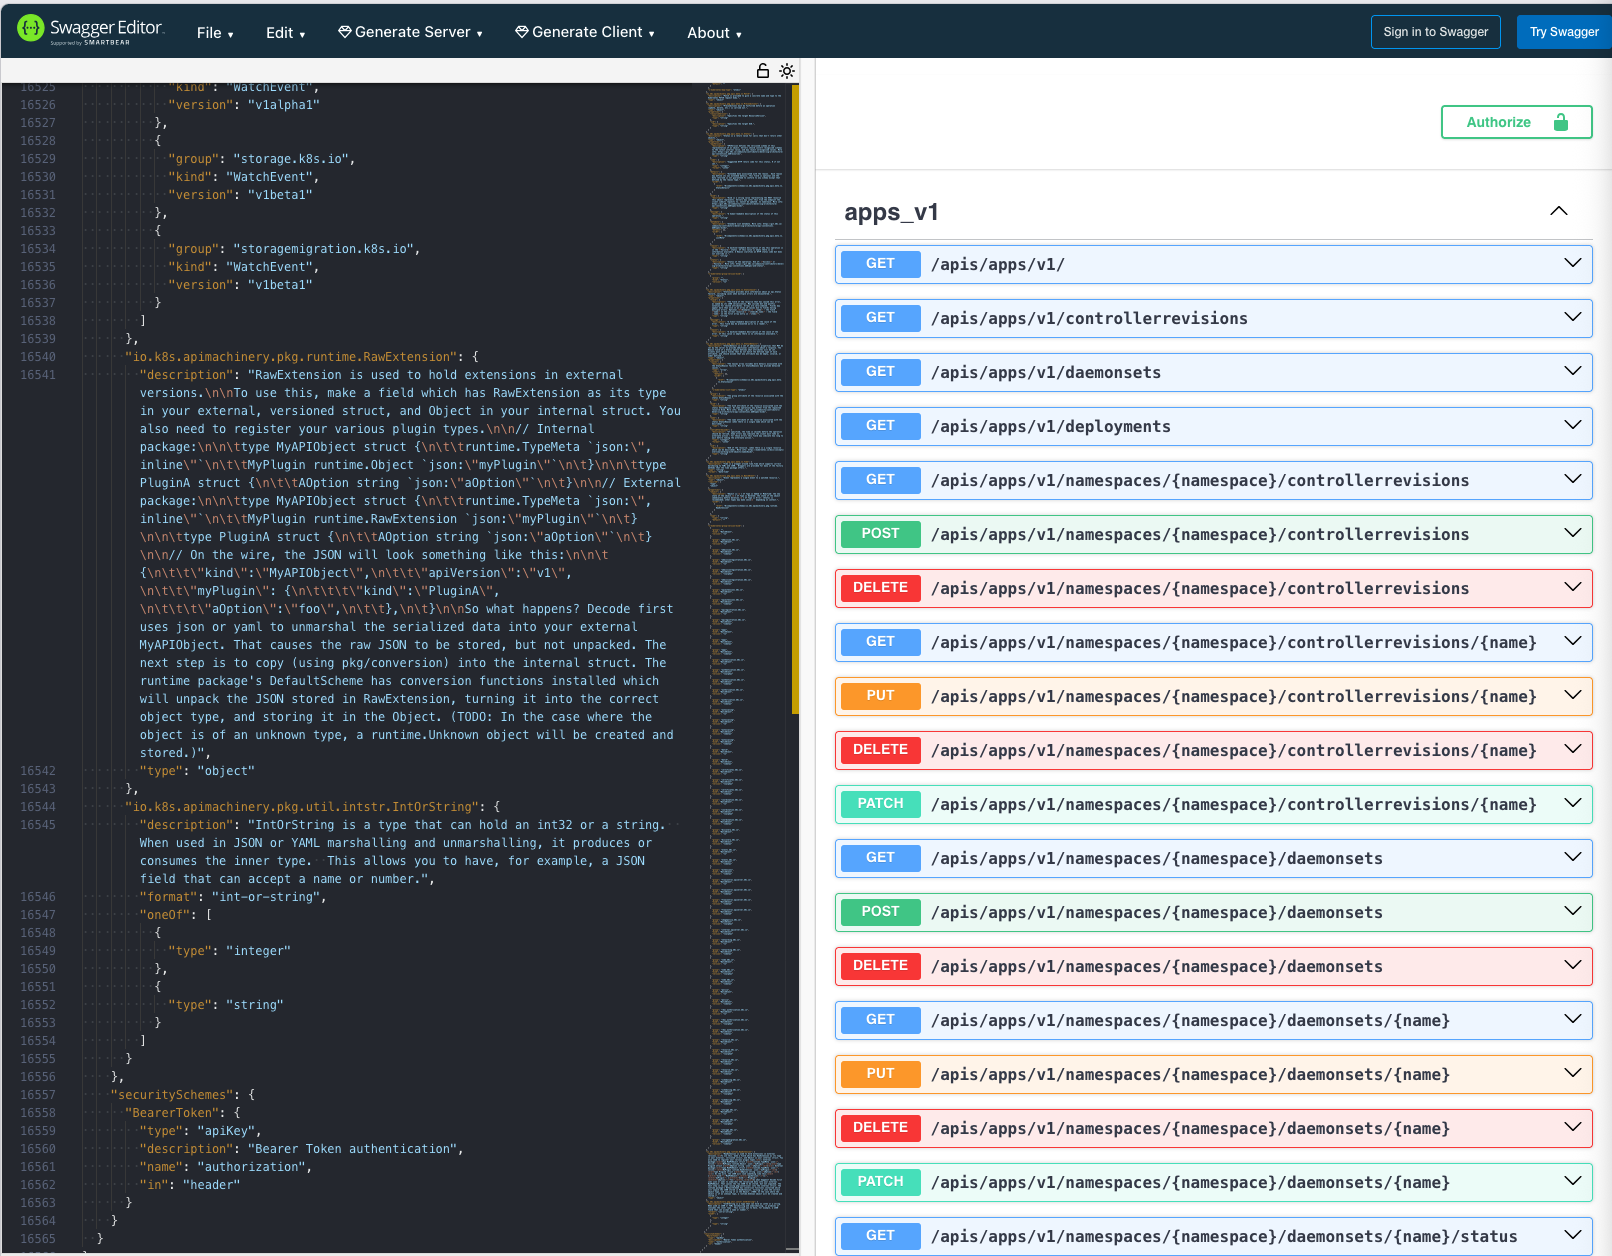1612x1256 pixels.
Task: Click the PATCH badge on controllerrevisions/{name}
Action: click(x=879, y=803)
